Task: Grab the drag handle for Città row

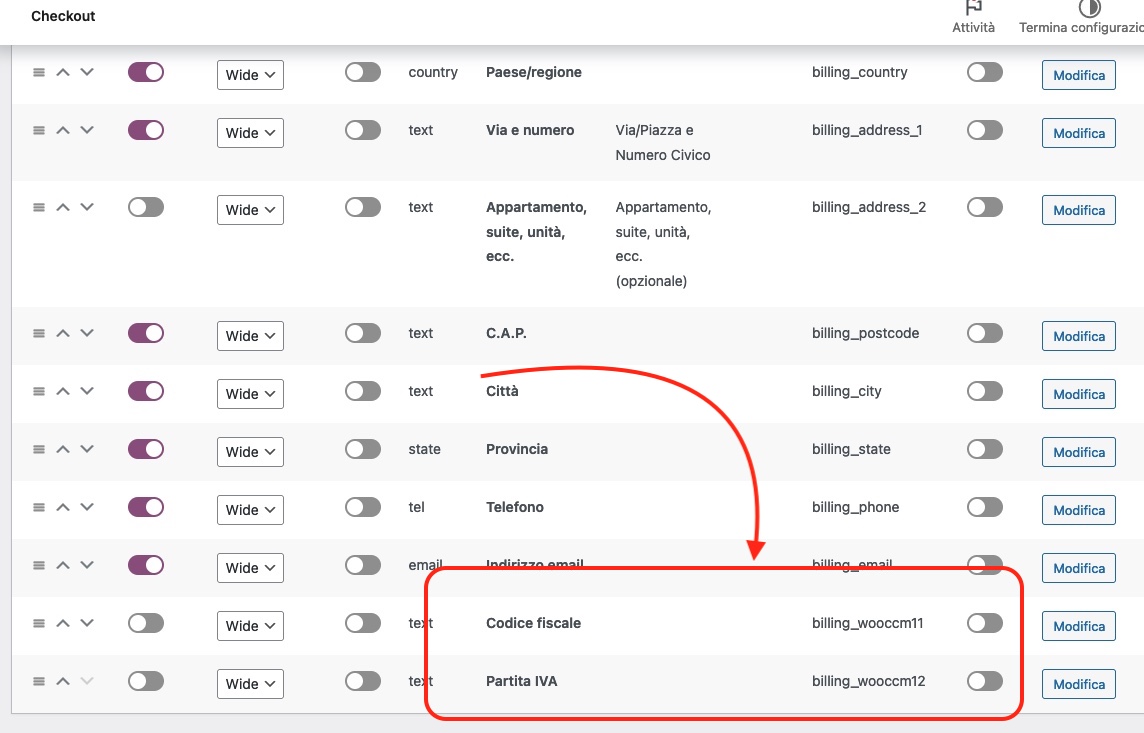Action: pyautogui.click(x=39, y=392)
